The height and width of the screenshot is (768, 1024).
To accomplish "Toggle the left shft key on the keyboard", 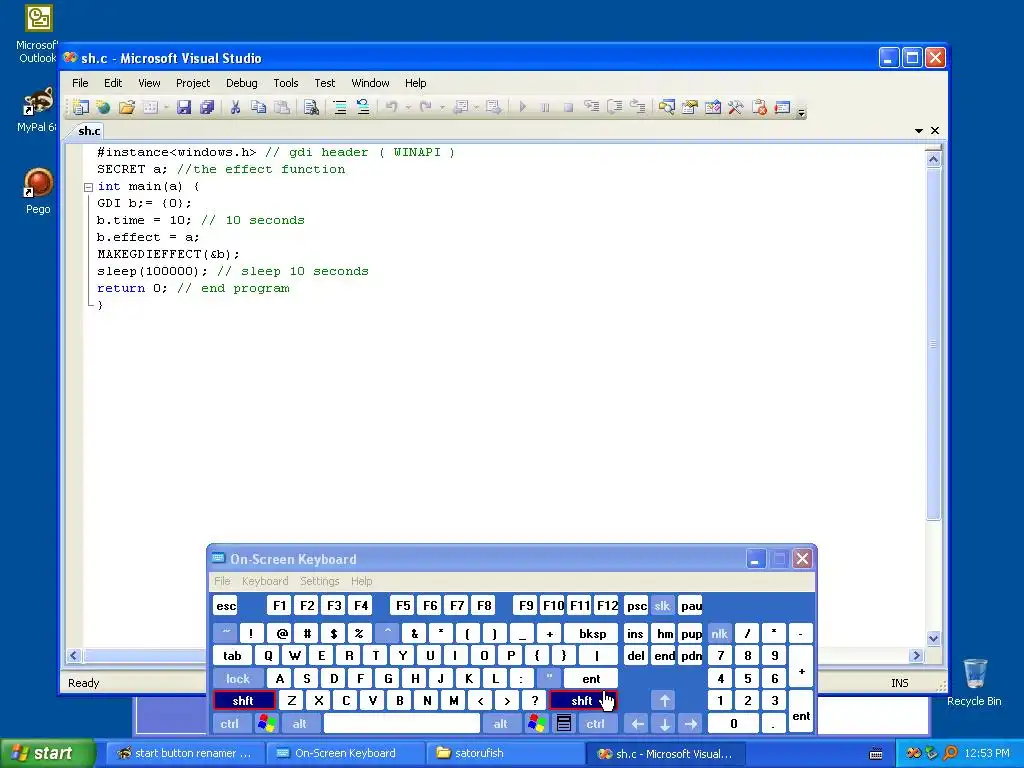I will [244, 701].
